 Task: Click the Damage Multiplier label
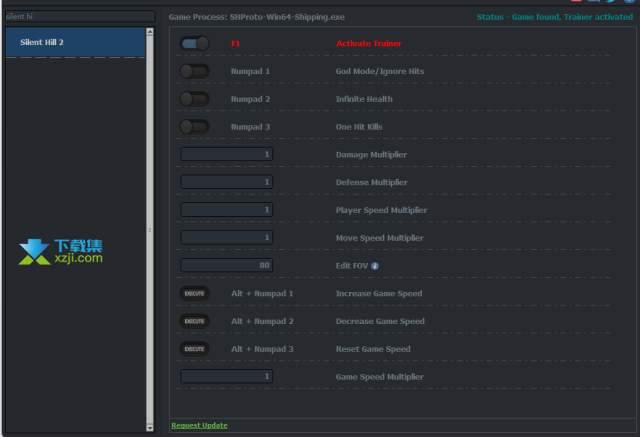[371, 155]
